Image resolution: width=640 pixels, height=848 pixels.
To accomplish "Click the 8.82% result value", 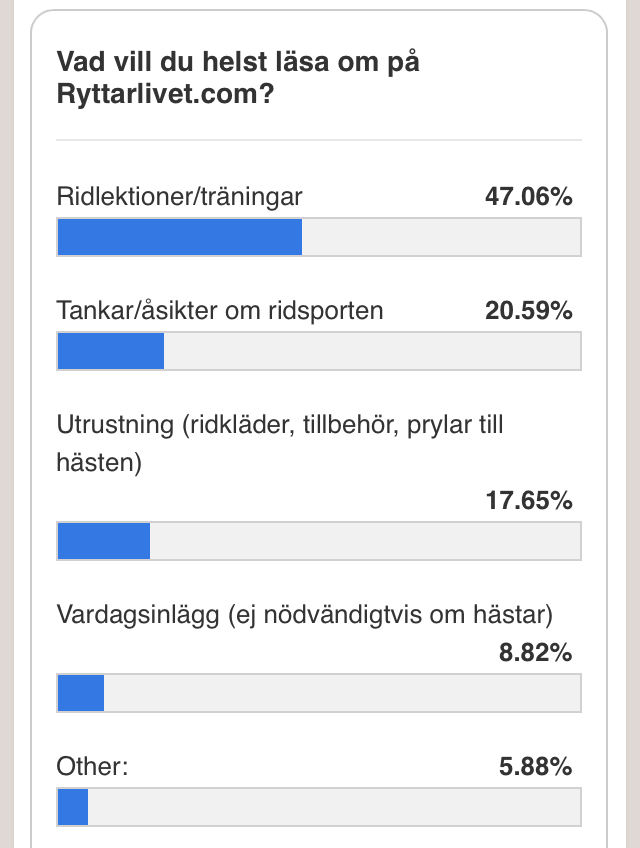I will pyautogui.click(x=535, y=653).
